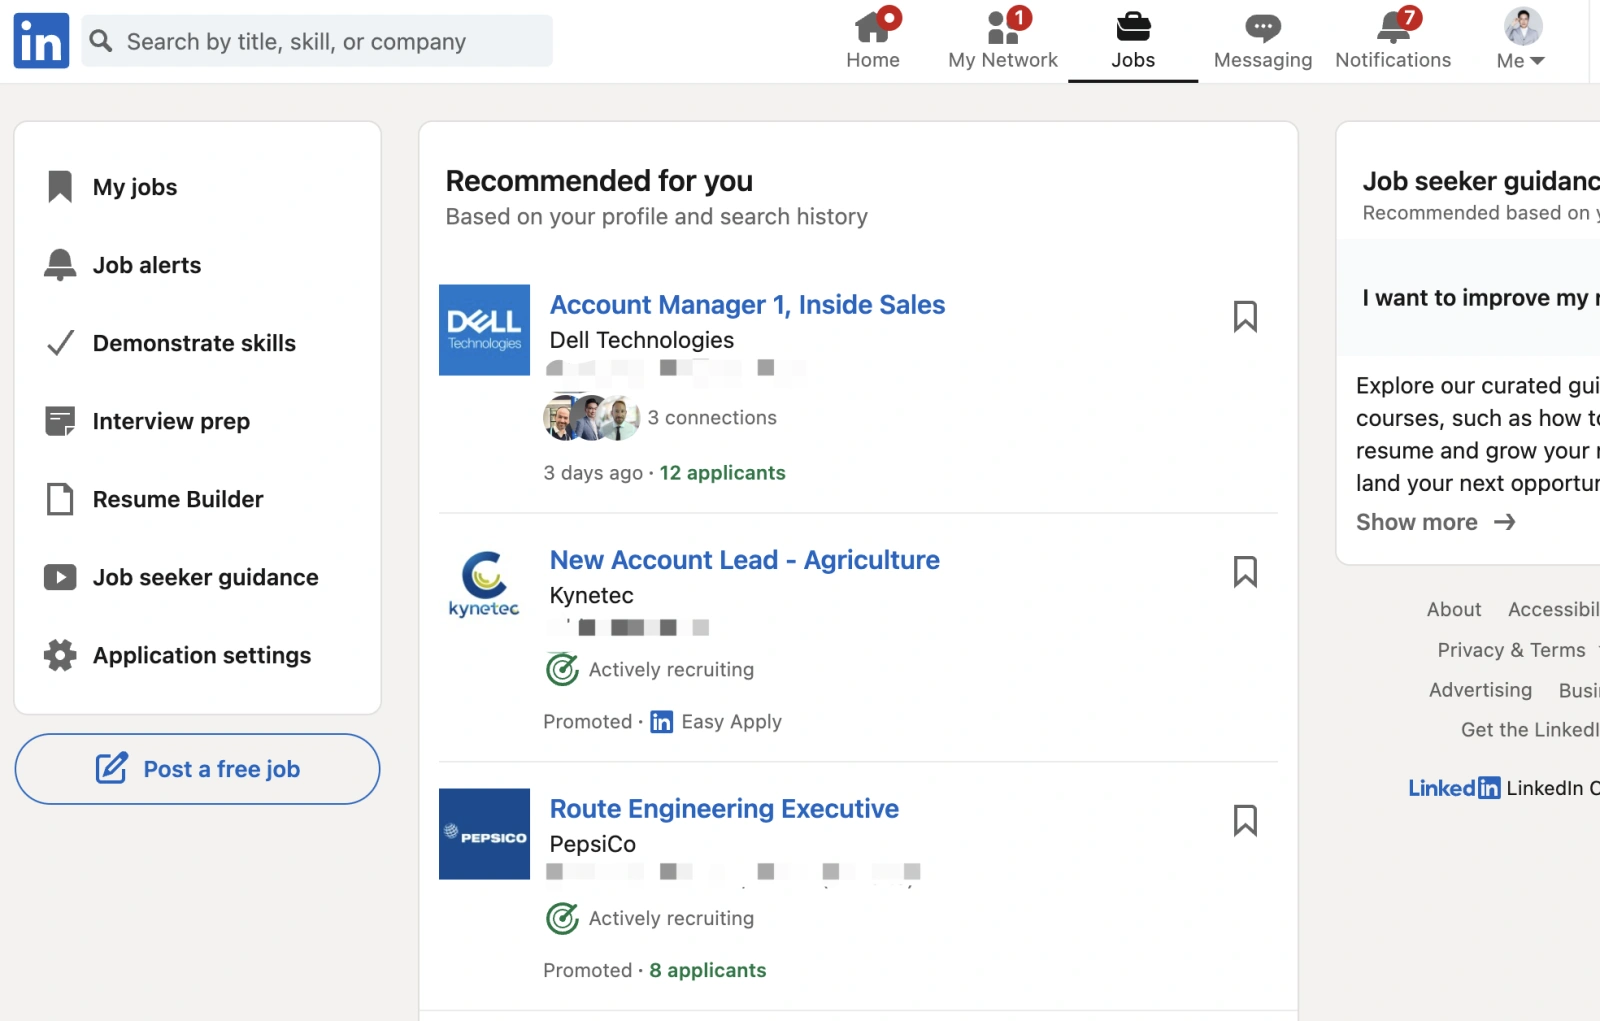Click the Dell Technologies company name

tap(642, 340)
